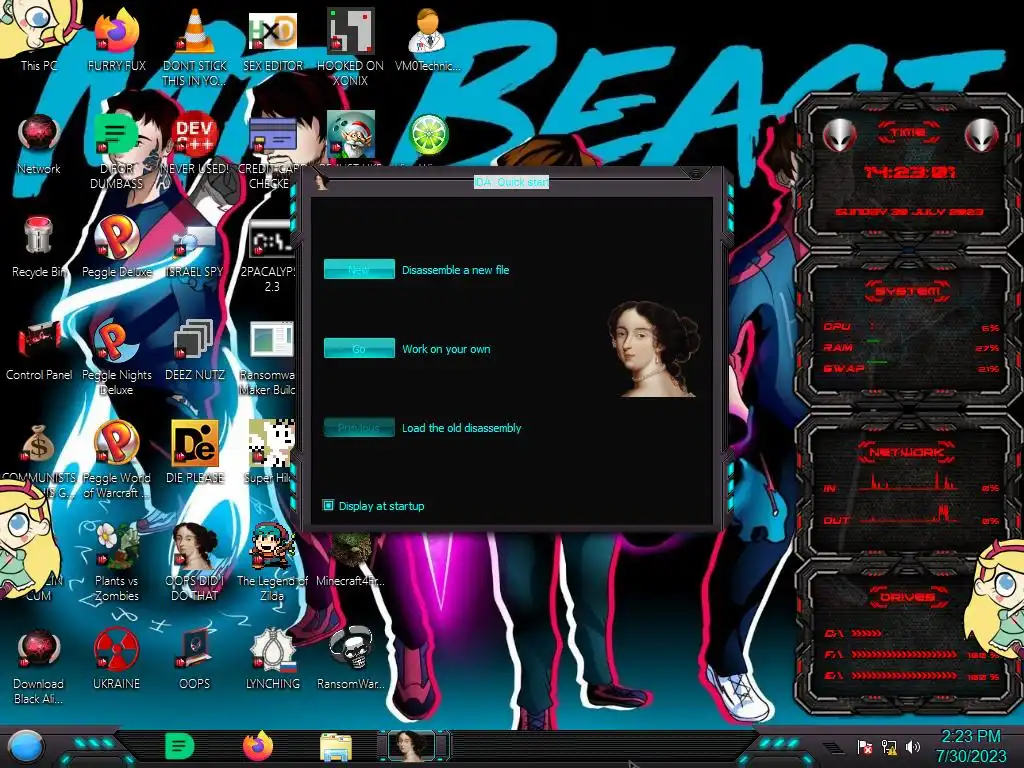Click the right alien head on the widget

point(982,136)
